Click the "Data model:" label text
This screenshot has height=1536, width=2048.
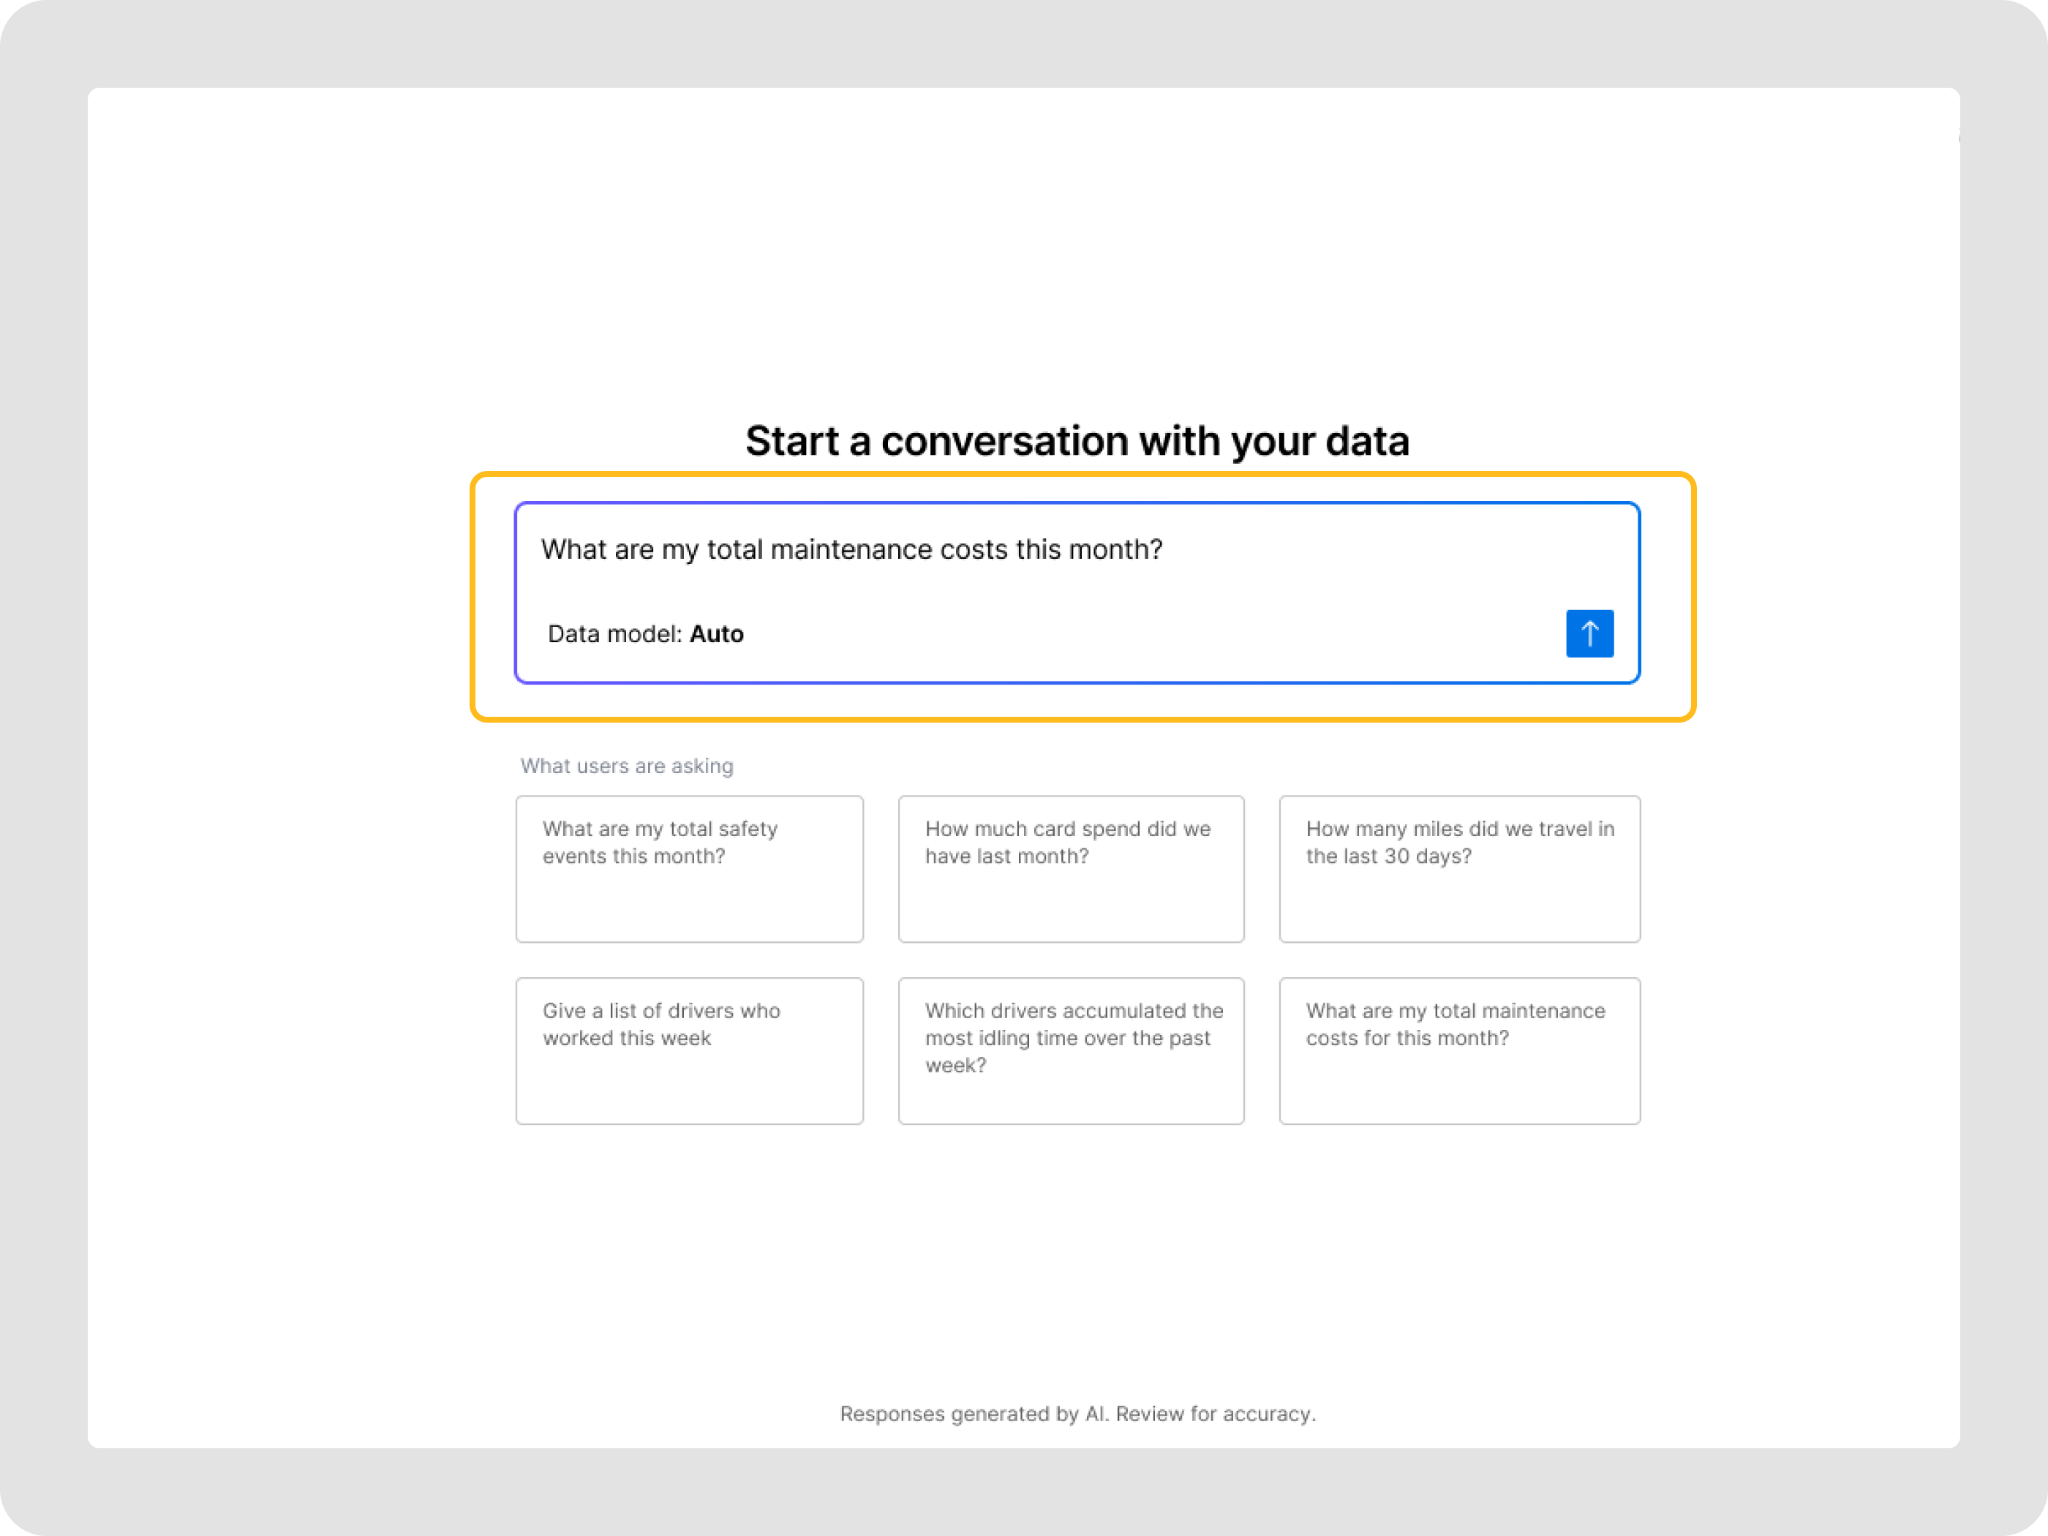pyautogui.click(x=614, y=634)
